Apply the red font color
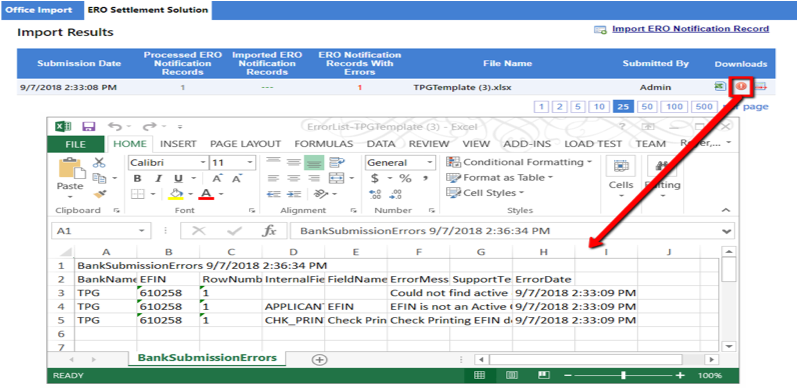This screenshot has height=391, width=797. [206, 194]
